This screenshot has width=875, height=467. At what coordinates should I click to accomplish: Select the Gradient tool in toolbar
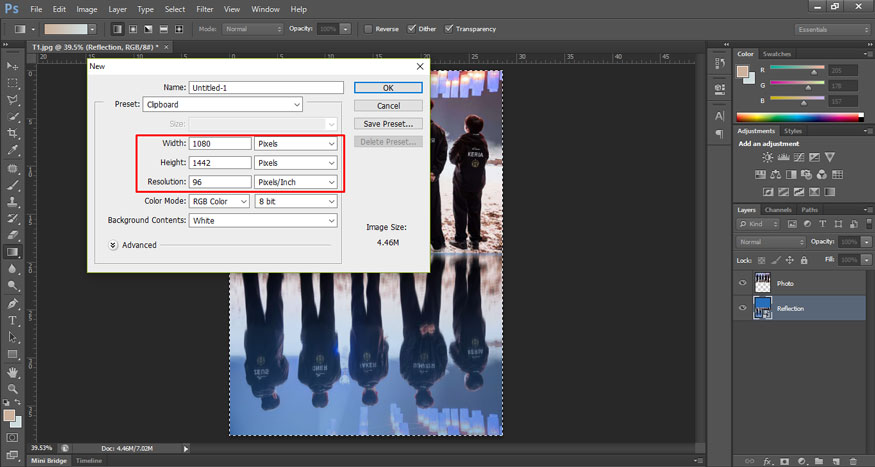(x=13, y=252)
